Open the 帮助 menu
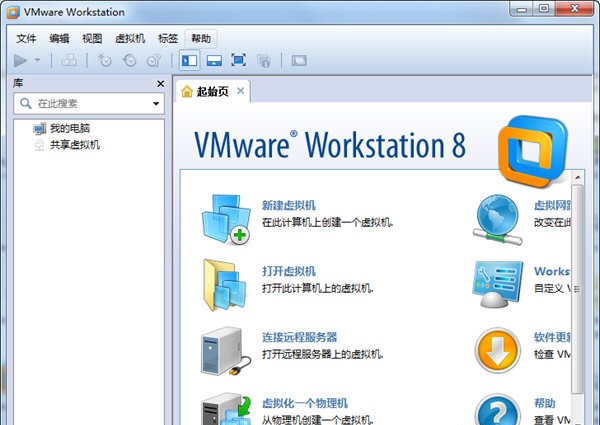 [x=201, y=38]
